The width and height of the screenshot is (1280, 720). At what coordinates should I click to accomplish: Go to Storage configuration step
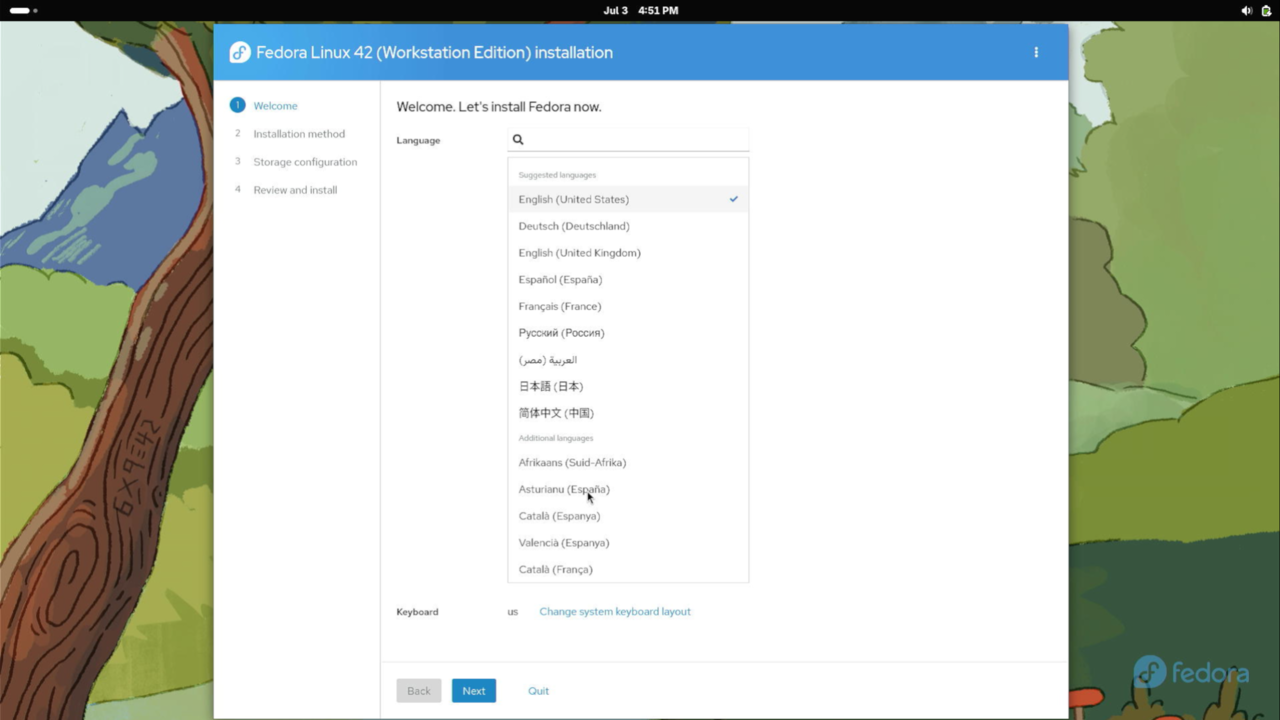point(305,162)
